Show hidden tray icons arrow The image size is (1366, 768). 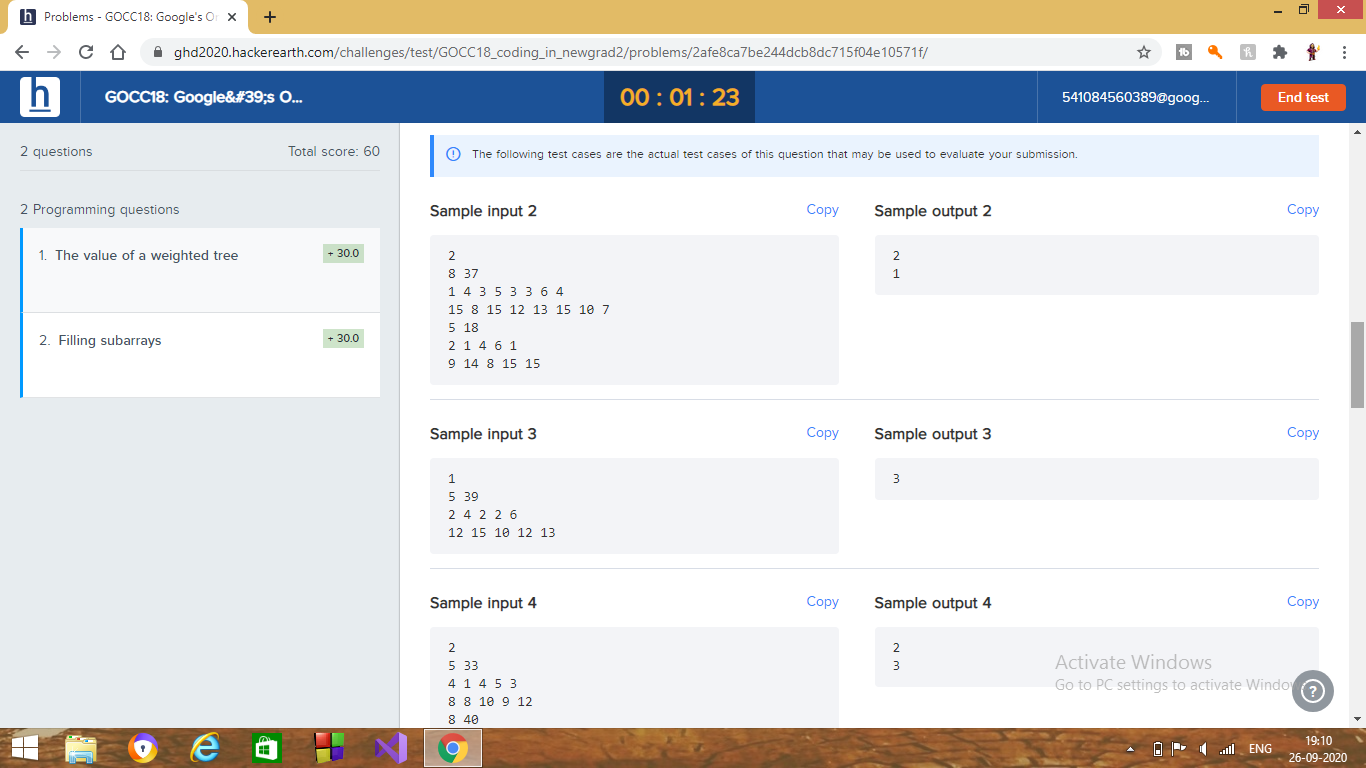click(x=1130, y=749)
